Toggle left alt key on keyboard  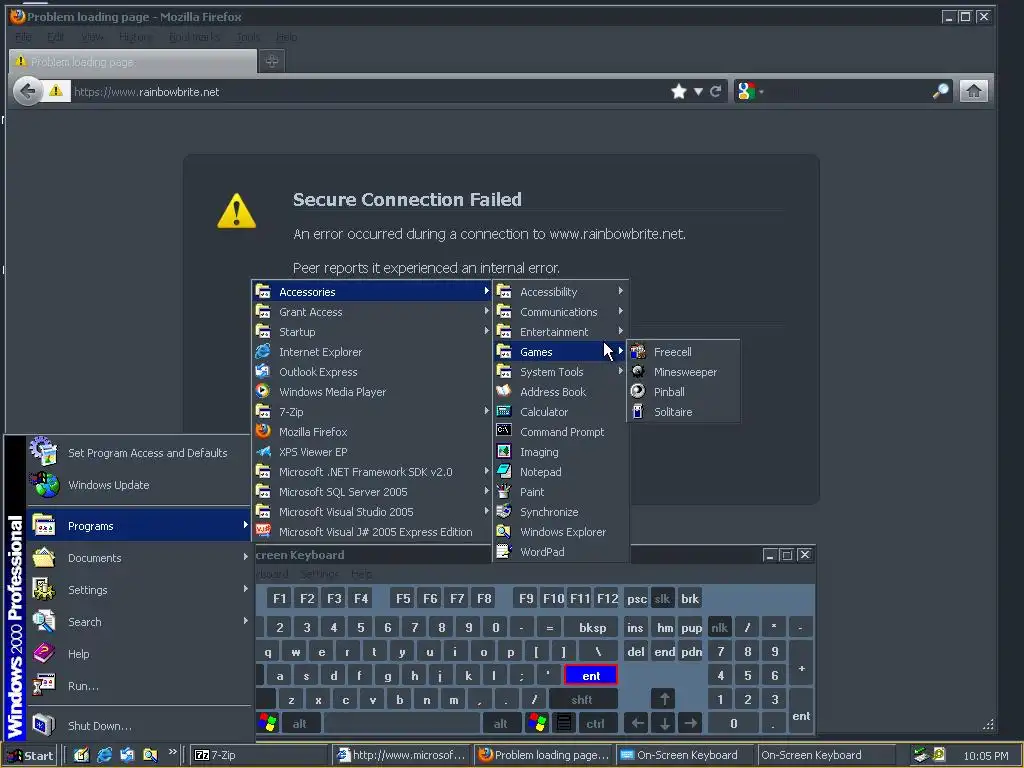click(299, 724)
